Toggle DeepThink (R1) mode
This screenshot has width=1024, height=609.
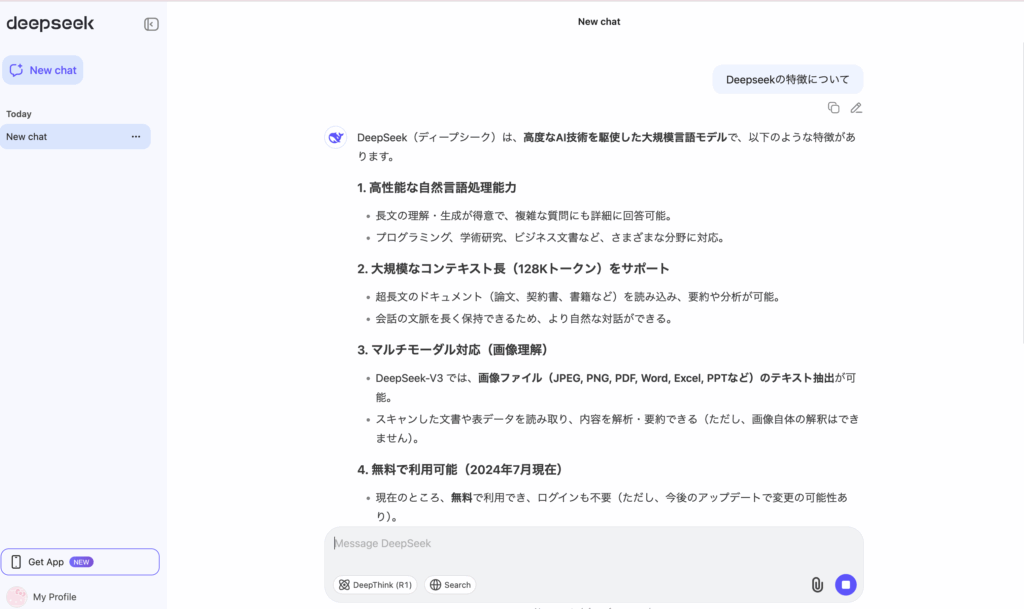[x=375, y=585]
